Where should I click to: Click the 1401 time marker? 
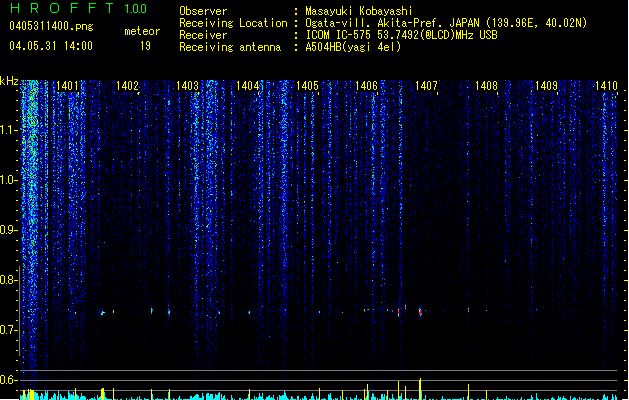tap(67, 86)
